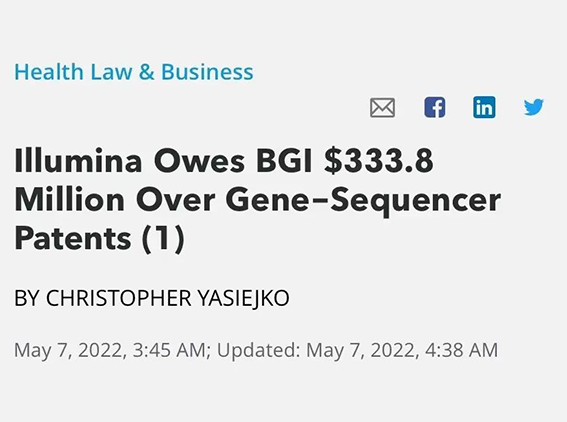Click the word Health in section link
Image resolution: width=567 pixels, height=422 pixels.
[x=49, y=72]
